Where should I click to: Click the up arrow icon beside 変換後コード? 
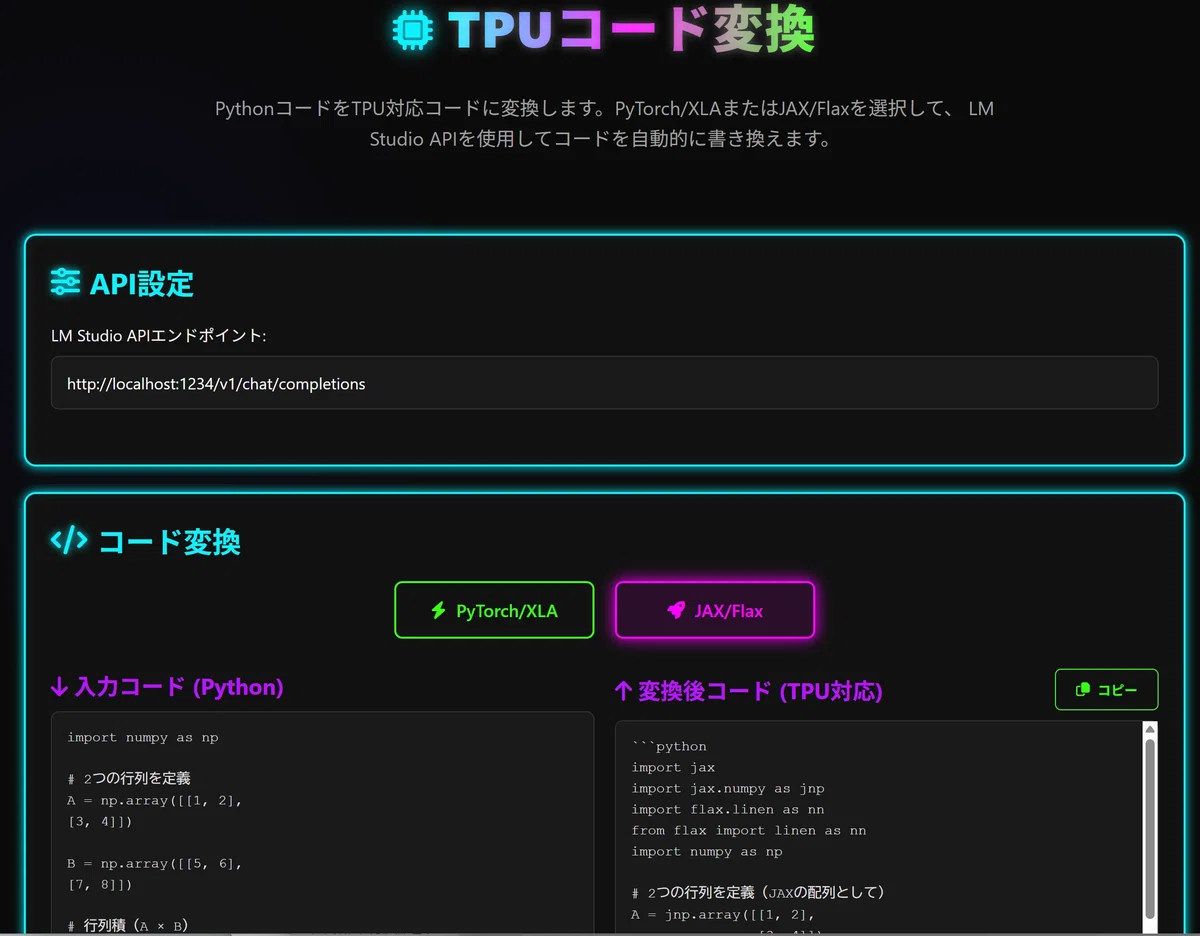[x=623, y=691]
